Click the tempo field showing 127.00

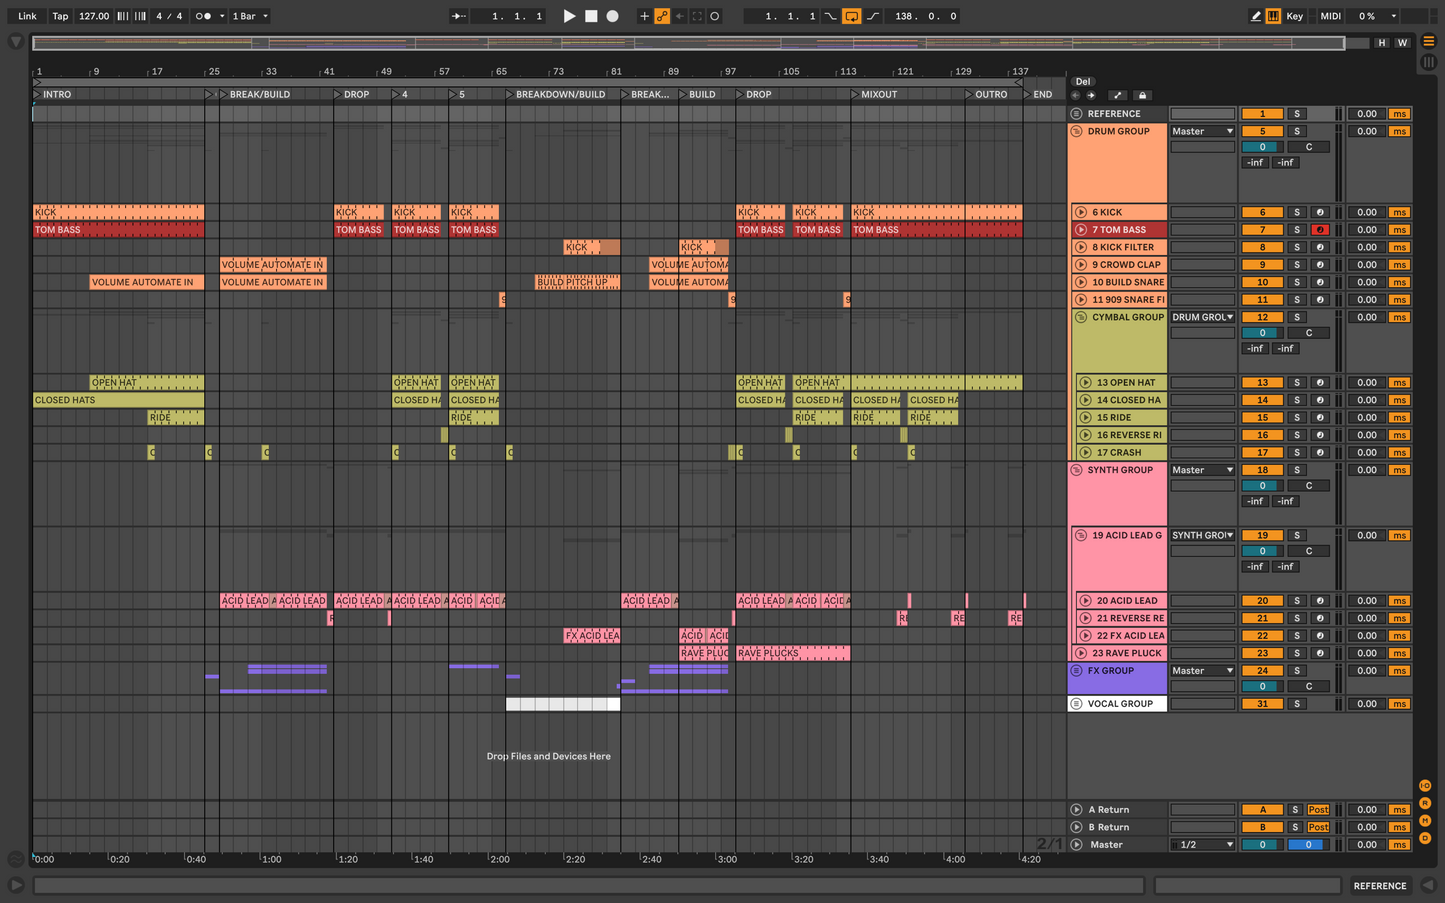coord(94,16)
